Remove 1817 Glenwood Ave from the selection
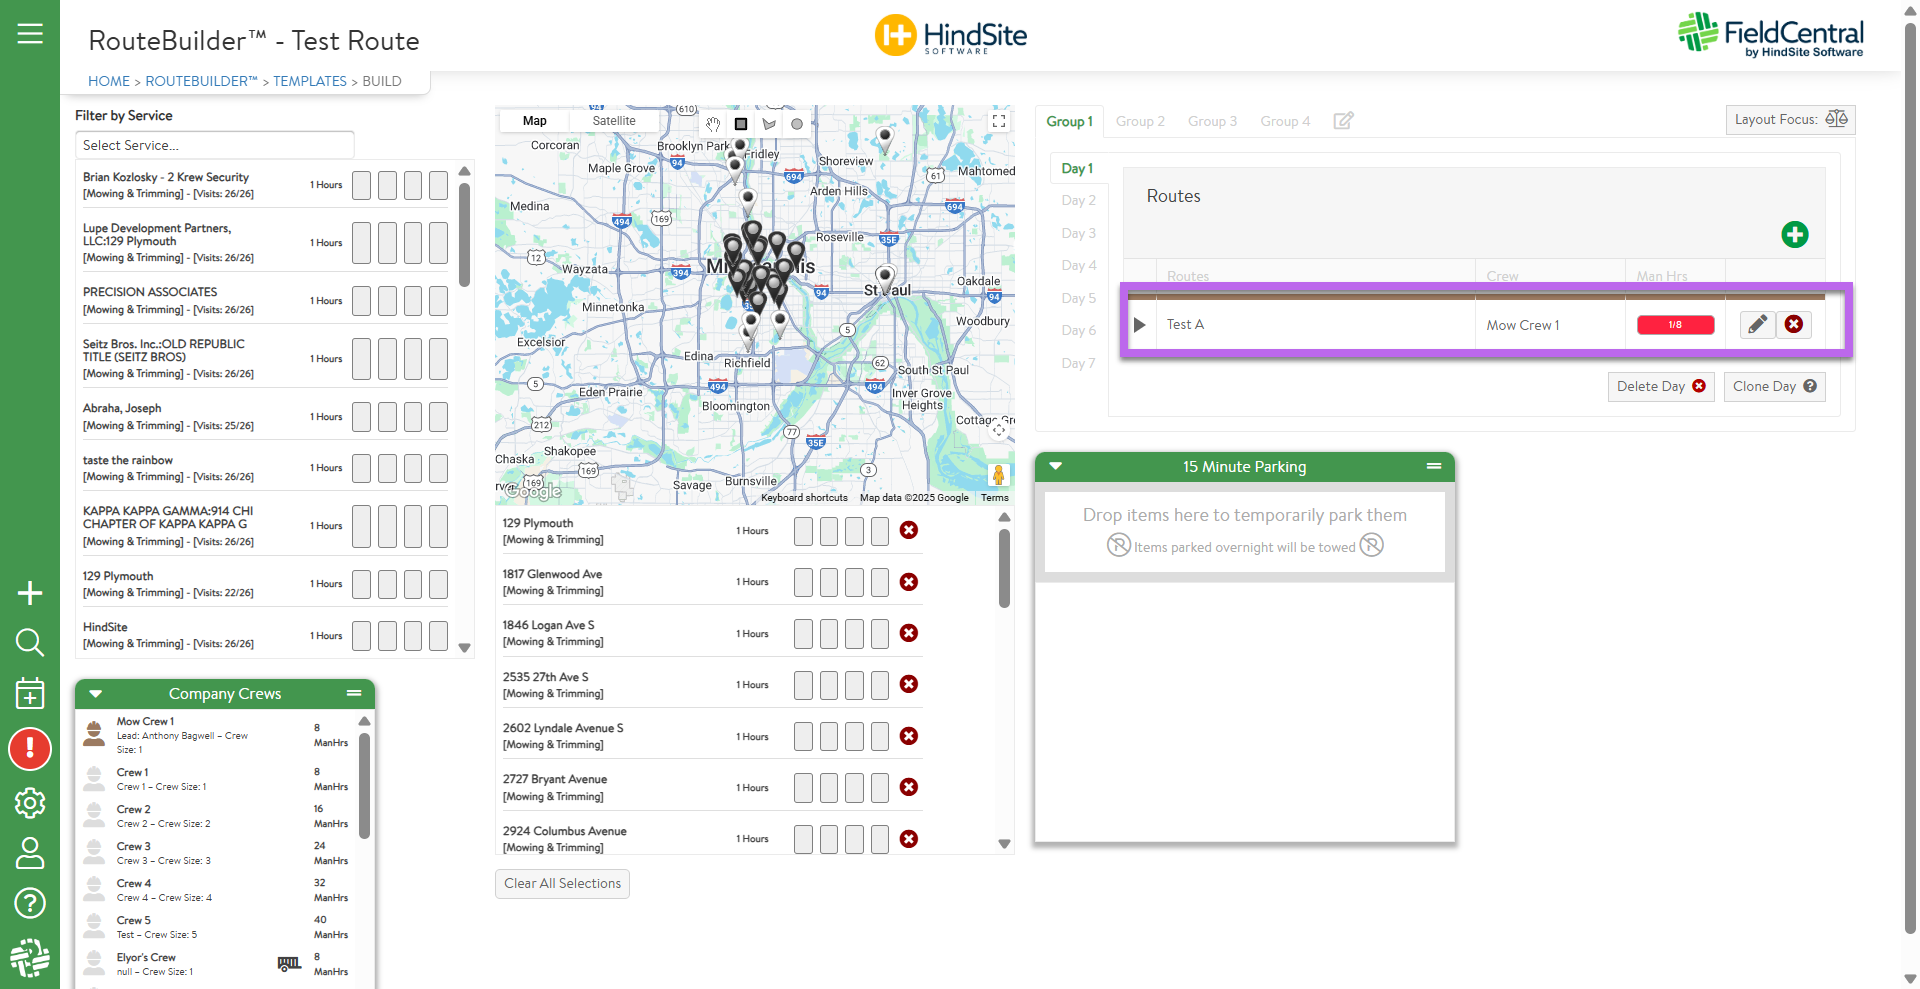This screenshot has height=989, width=1920. [x=908, y=582]
